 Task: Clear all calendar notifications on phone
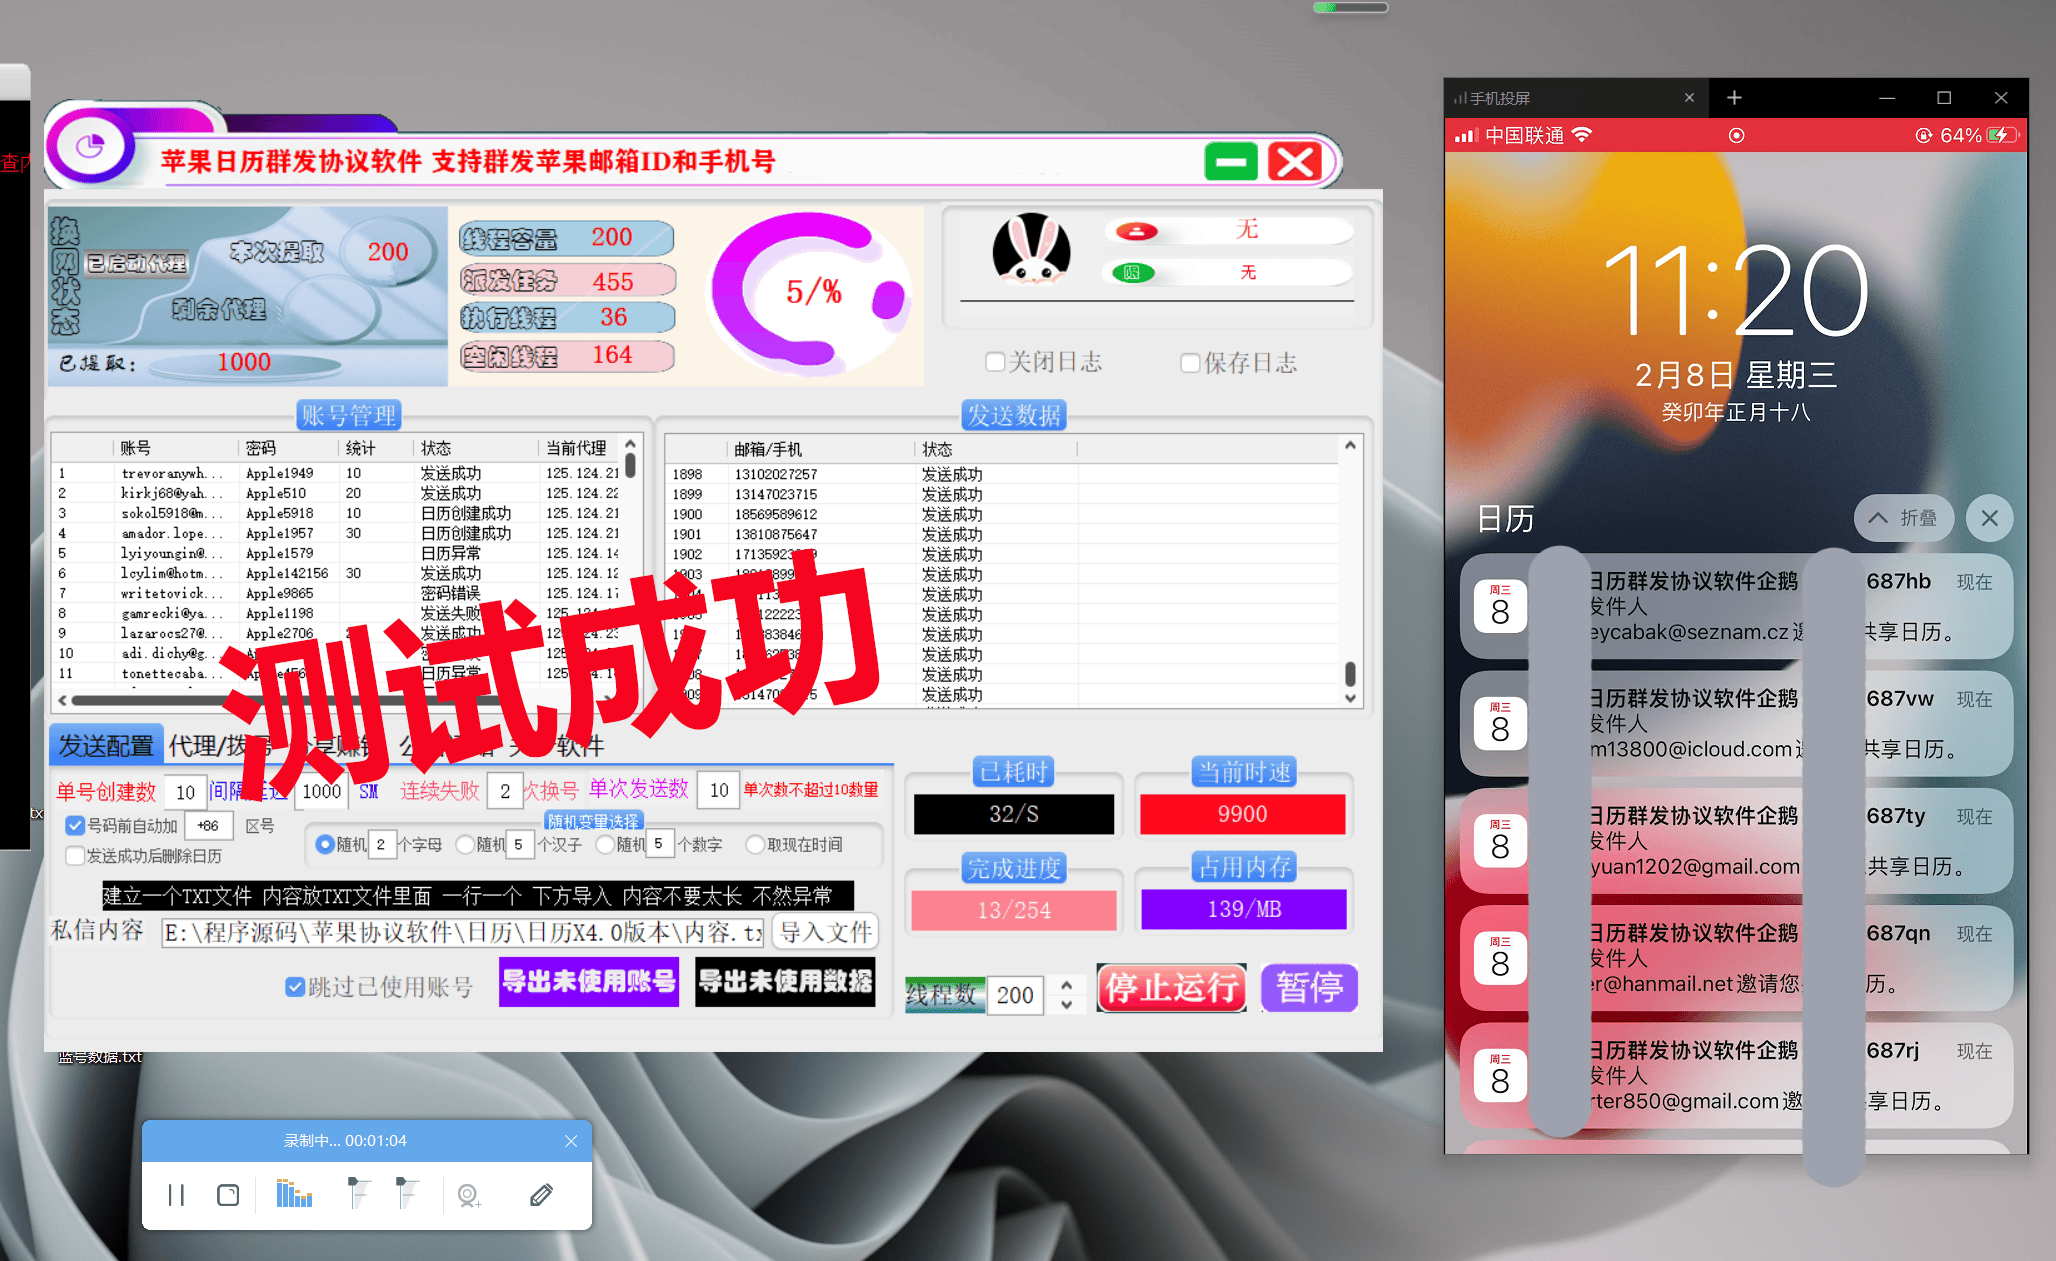(x=1989, y=518)
